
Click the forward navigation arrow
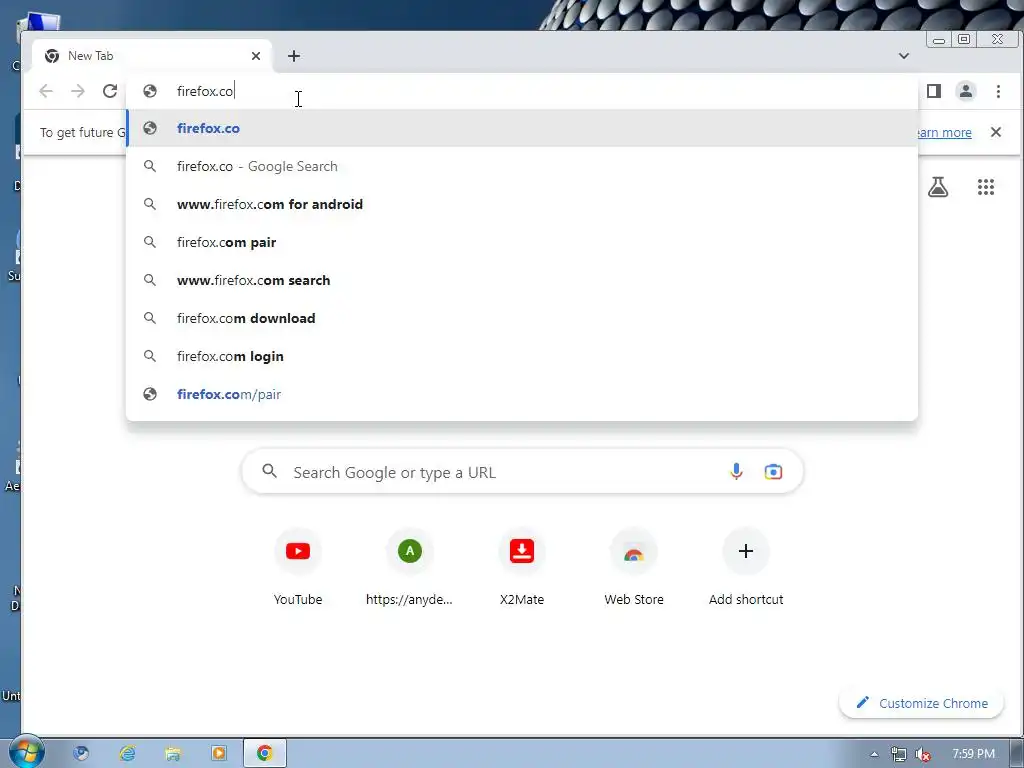(78, 91)
